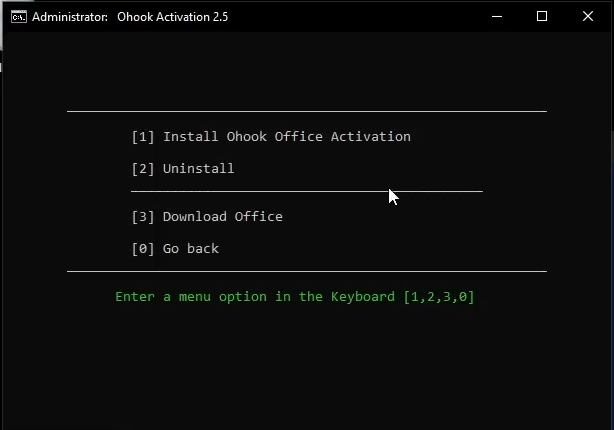Click the command prompt icon in title bar
Screen dimensions: 614x430
(x=18, y=17)
